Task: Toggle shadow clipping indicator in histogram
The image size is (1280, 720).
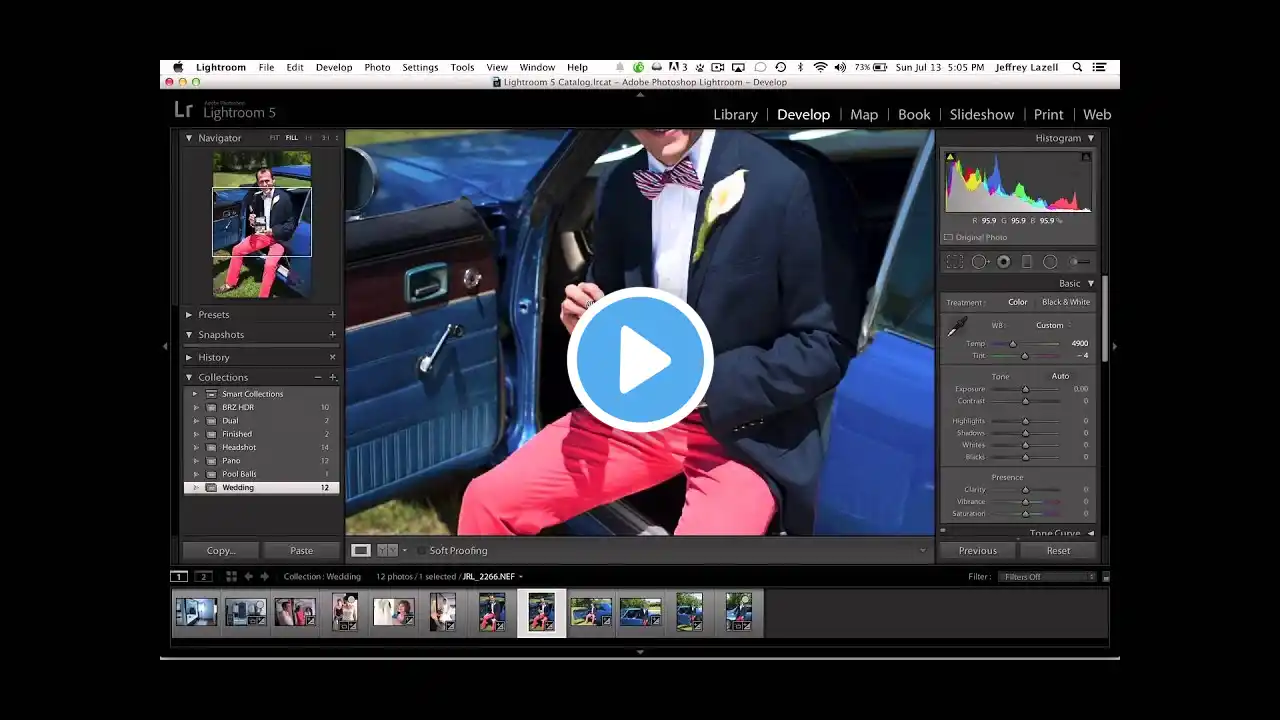Action: click(x=950, y=157)
